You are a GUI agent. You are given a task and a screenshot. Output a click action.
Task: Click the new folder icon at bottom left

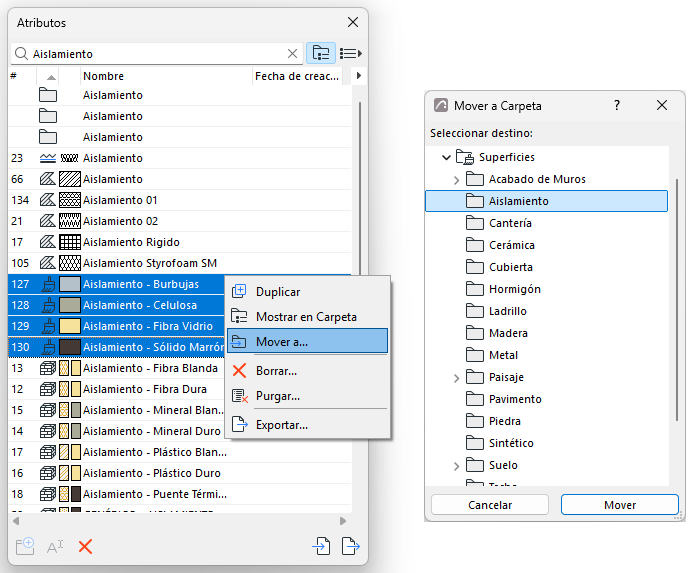tap(25, 546)
